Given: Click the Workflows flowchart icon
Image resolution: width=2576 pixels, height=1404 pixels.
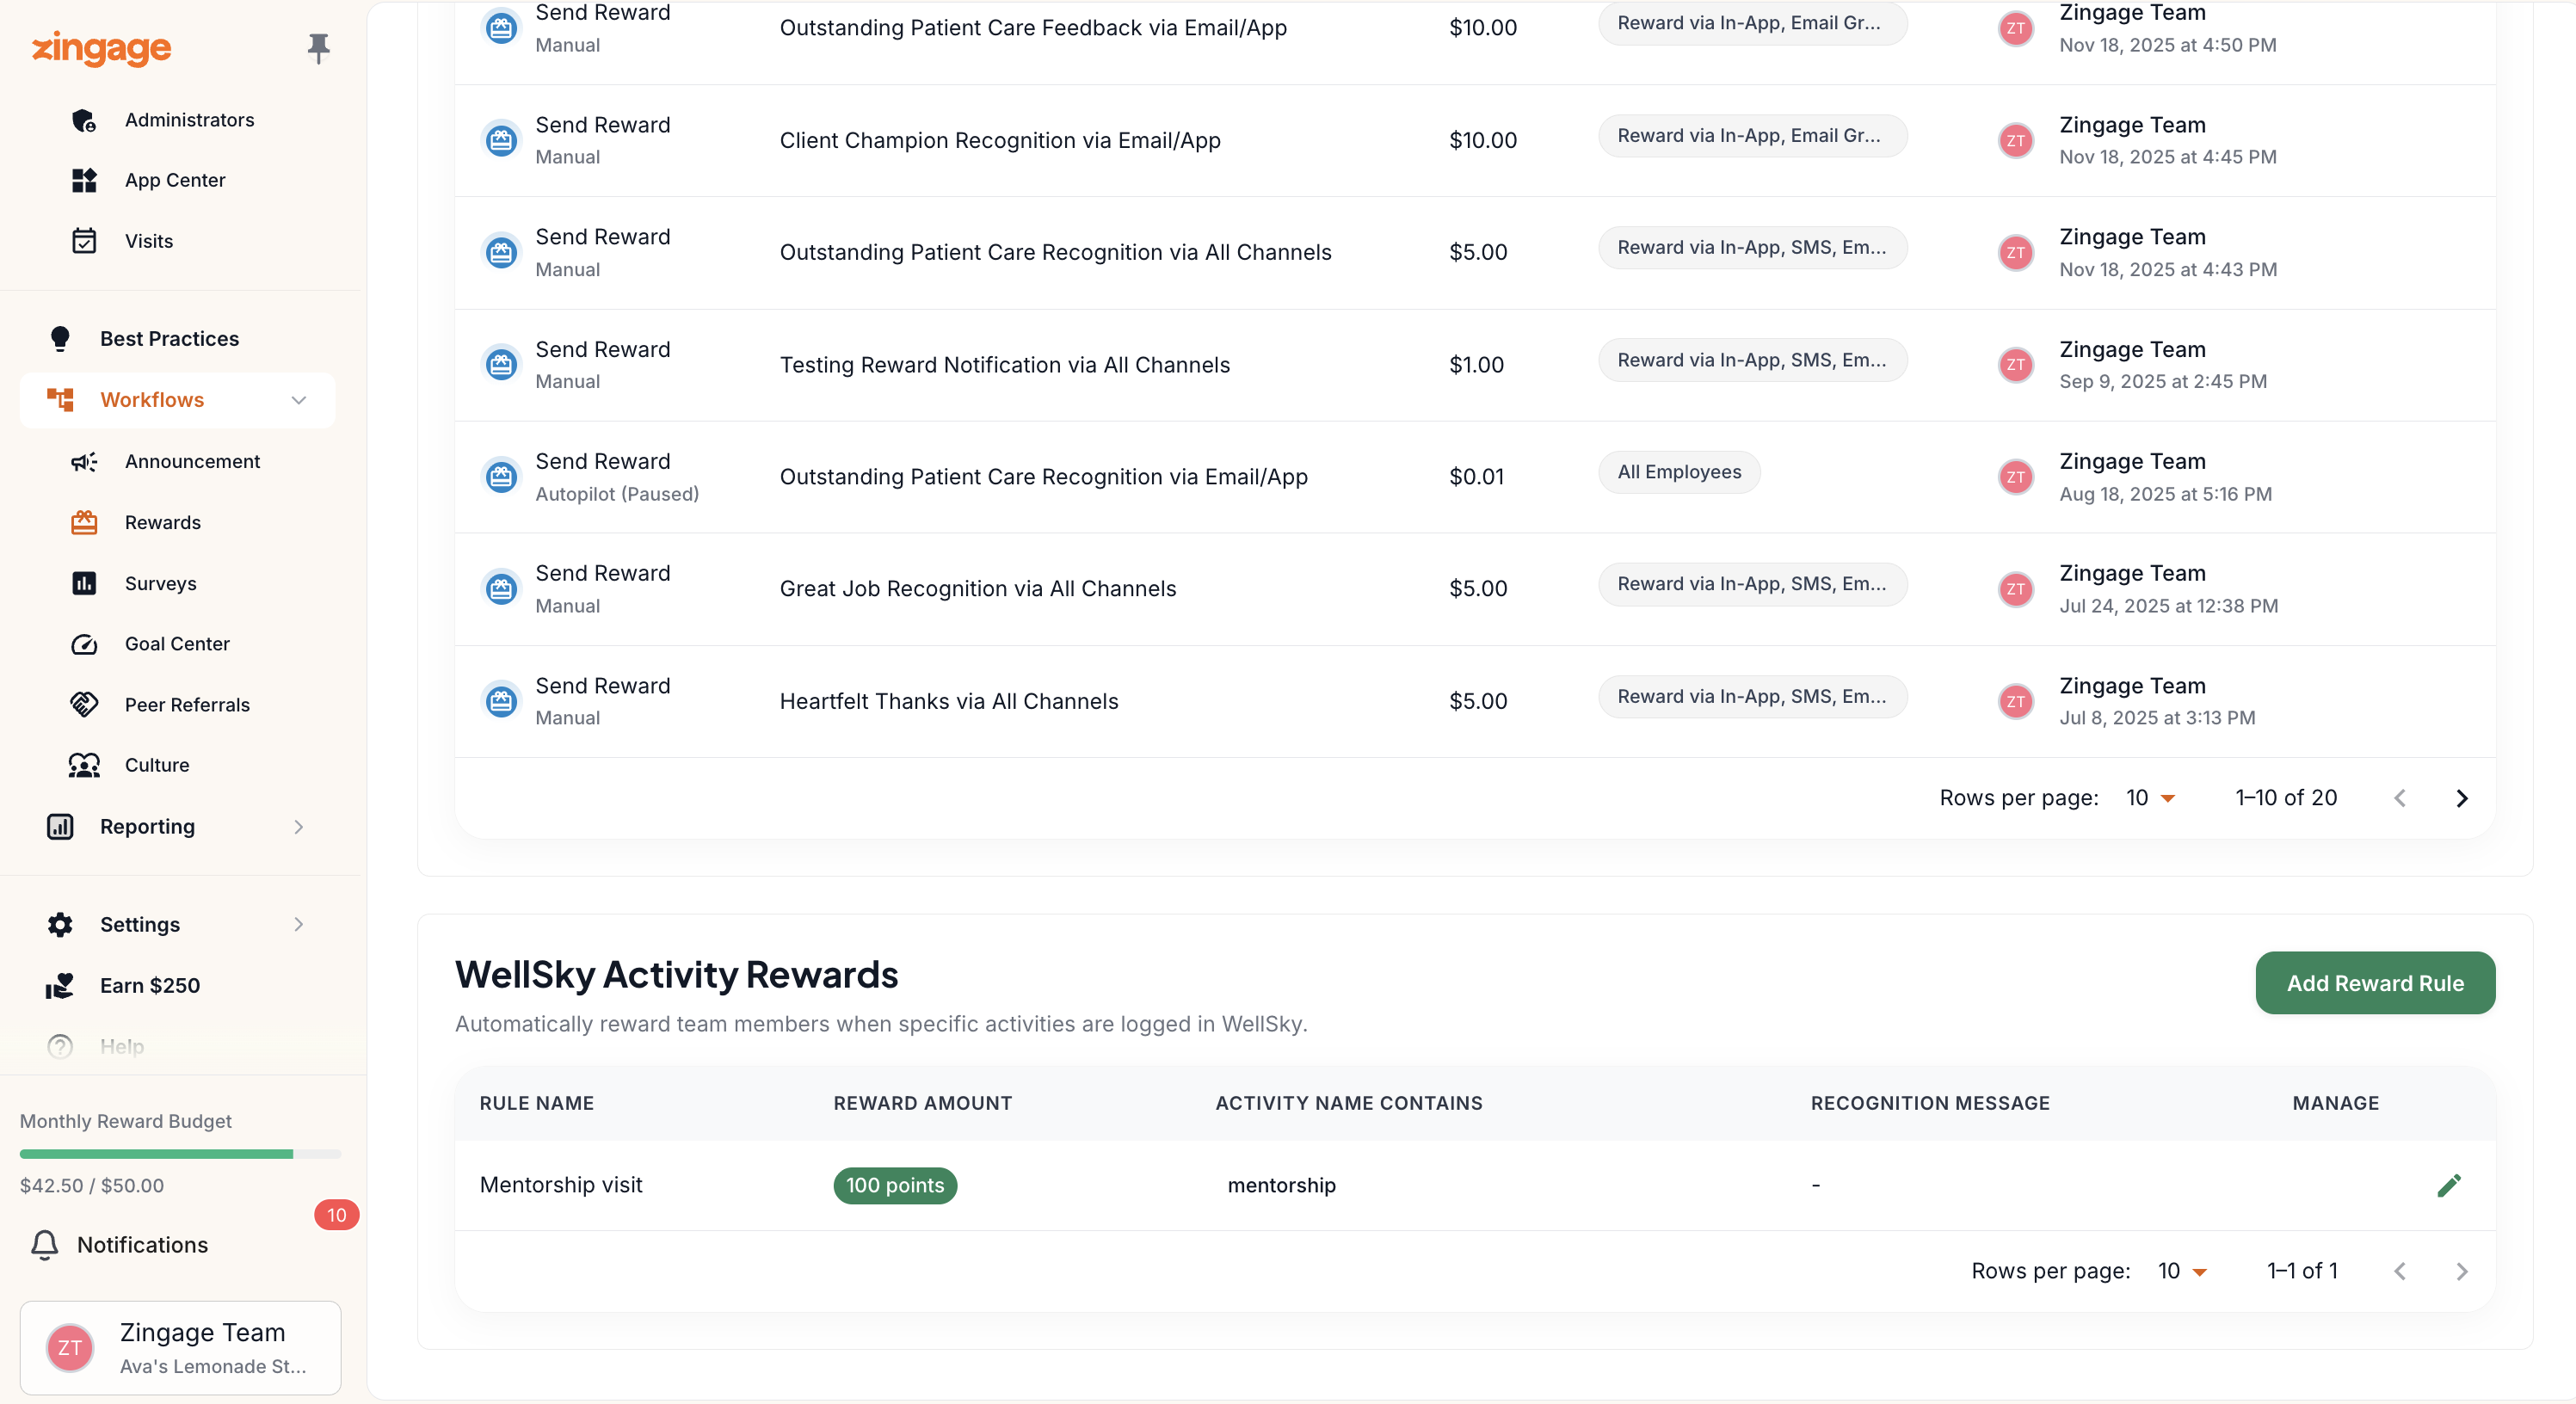Looking at the screenshot, I should coord(60,400).
